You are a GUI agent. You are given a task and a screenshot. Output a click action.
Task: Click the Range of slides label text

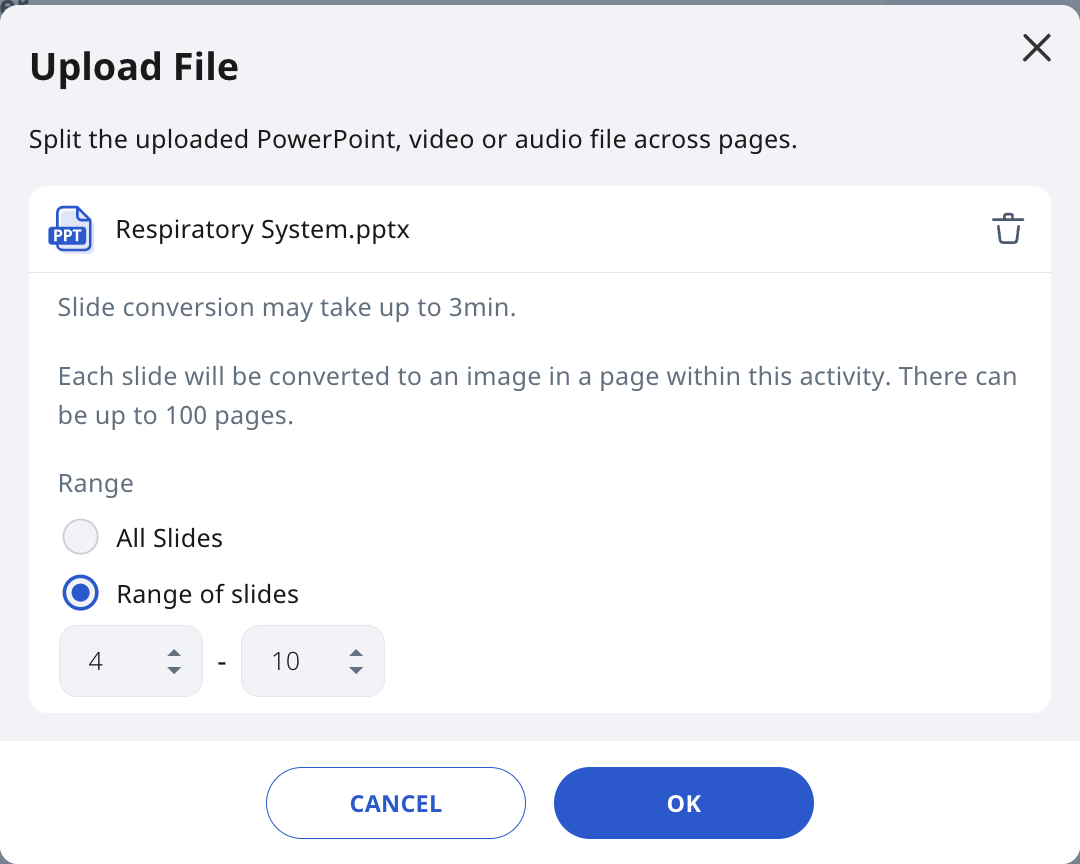[x=207, y=593]
